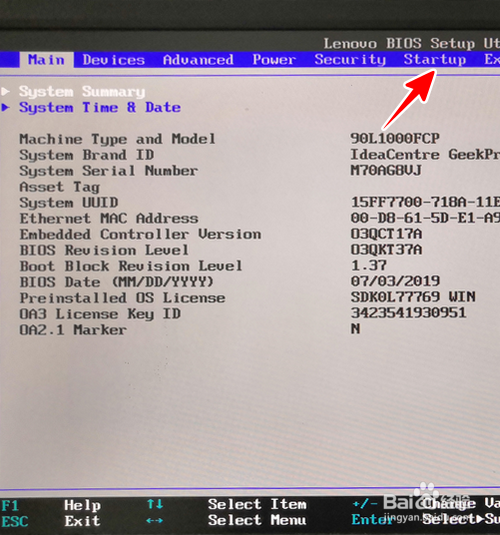Click the F1 Help key hint
This screenshot has height=535, width=500.
point(51,505)
